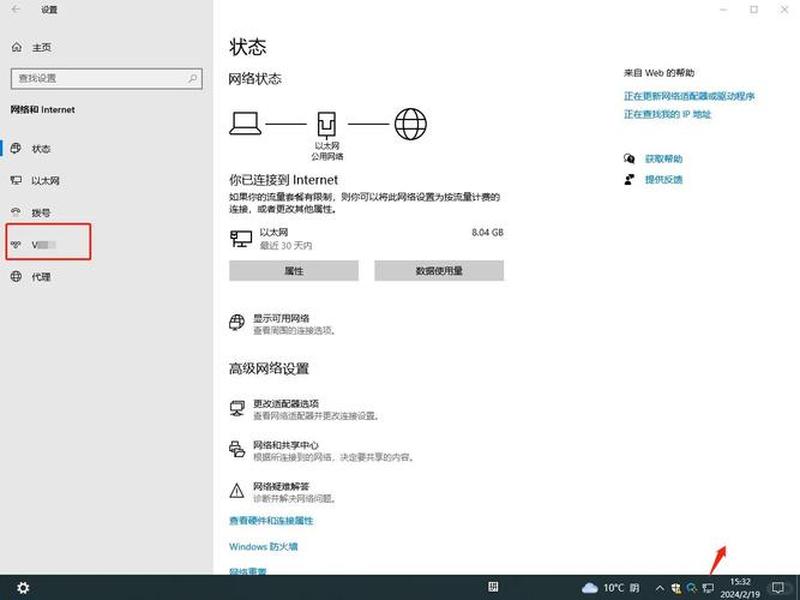
Task: Open 拨号 dial-up settings
Action: coord(41,213)
